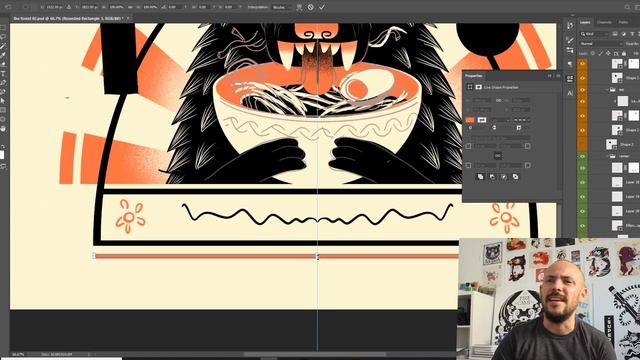Hide the Shape 1 layer
640x360 pixels.
582,78
